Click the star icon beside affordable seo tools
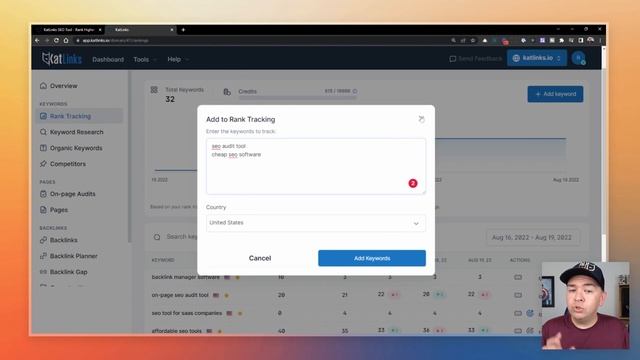The height and width of the screenshot is (360, 640). [x=220, y=331]
